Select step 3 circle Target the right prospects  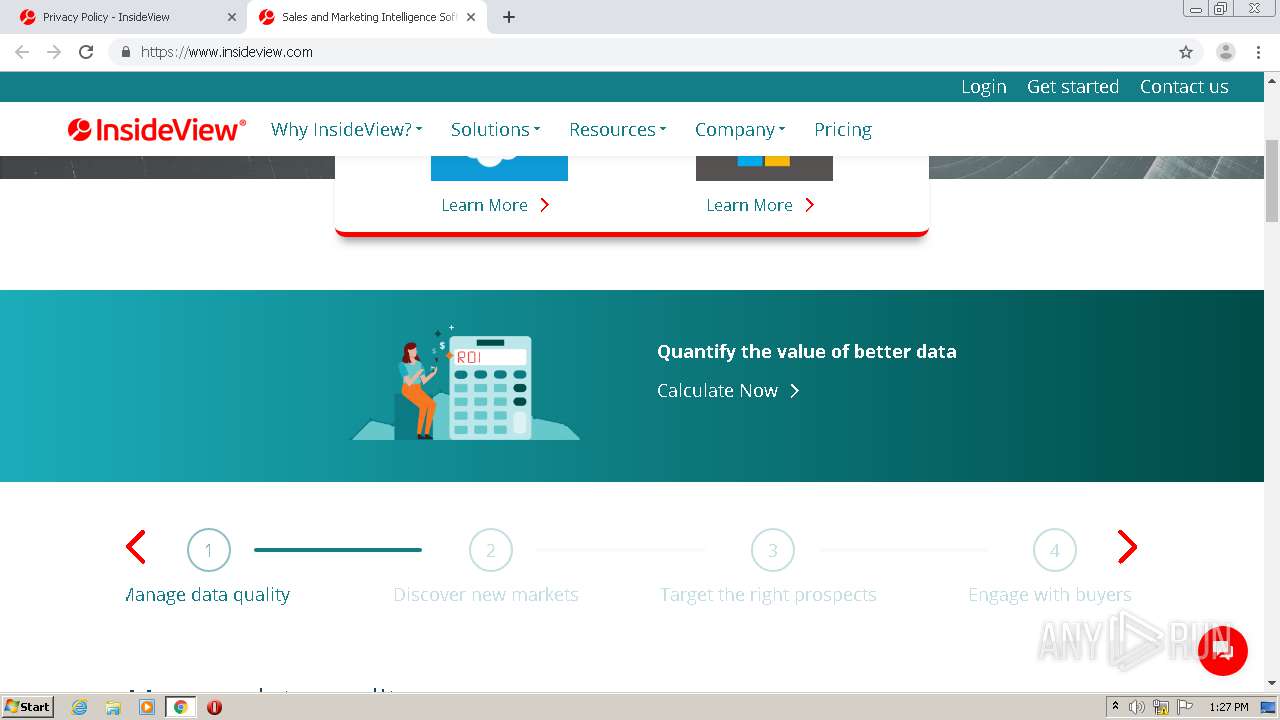click(773, 550)
